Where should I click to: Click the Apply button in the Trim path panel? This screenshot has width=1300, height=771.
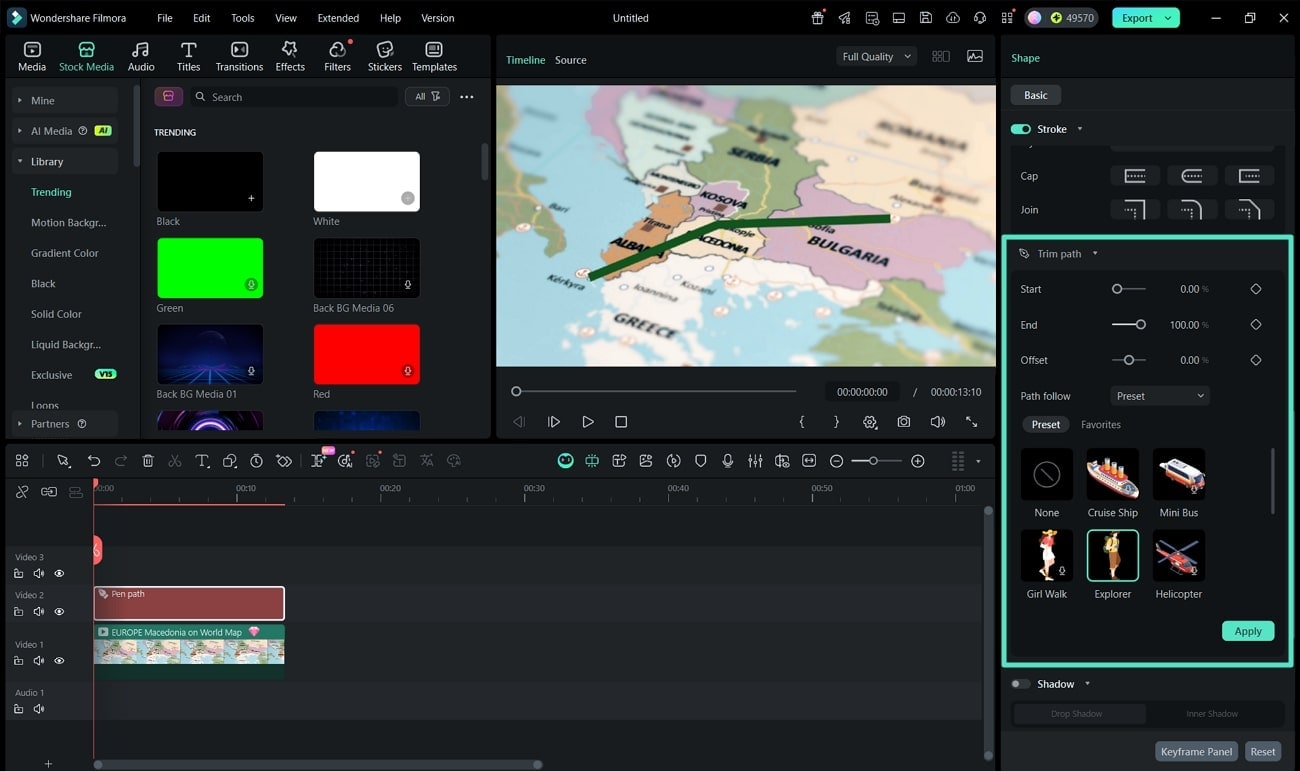click(x=1247, y=631)
